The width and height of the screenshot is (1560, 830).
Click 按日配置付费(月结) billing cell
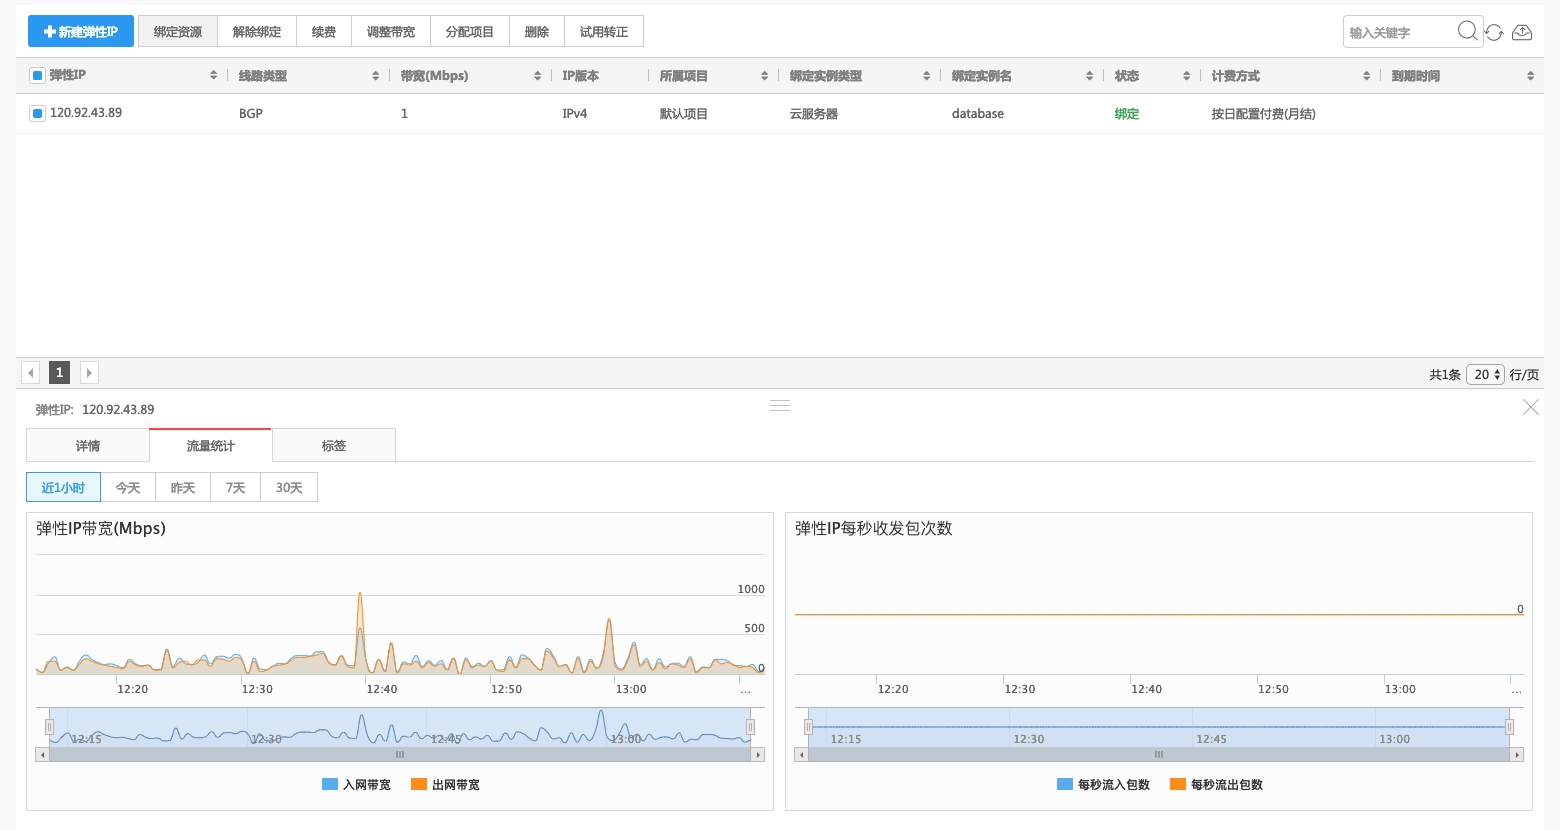click(1264, 114)
